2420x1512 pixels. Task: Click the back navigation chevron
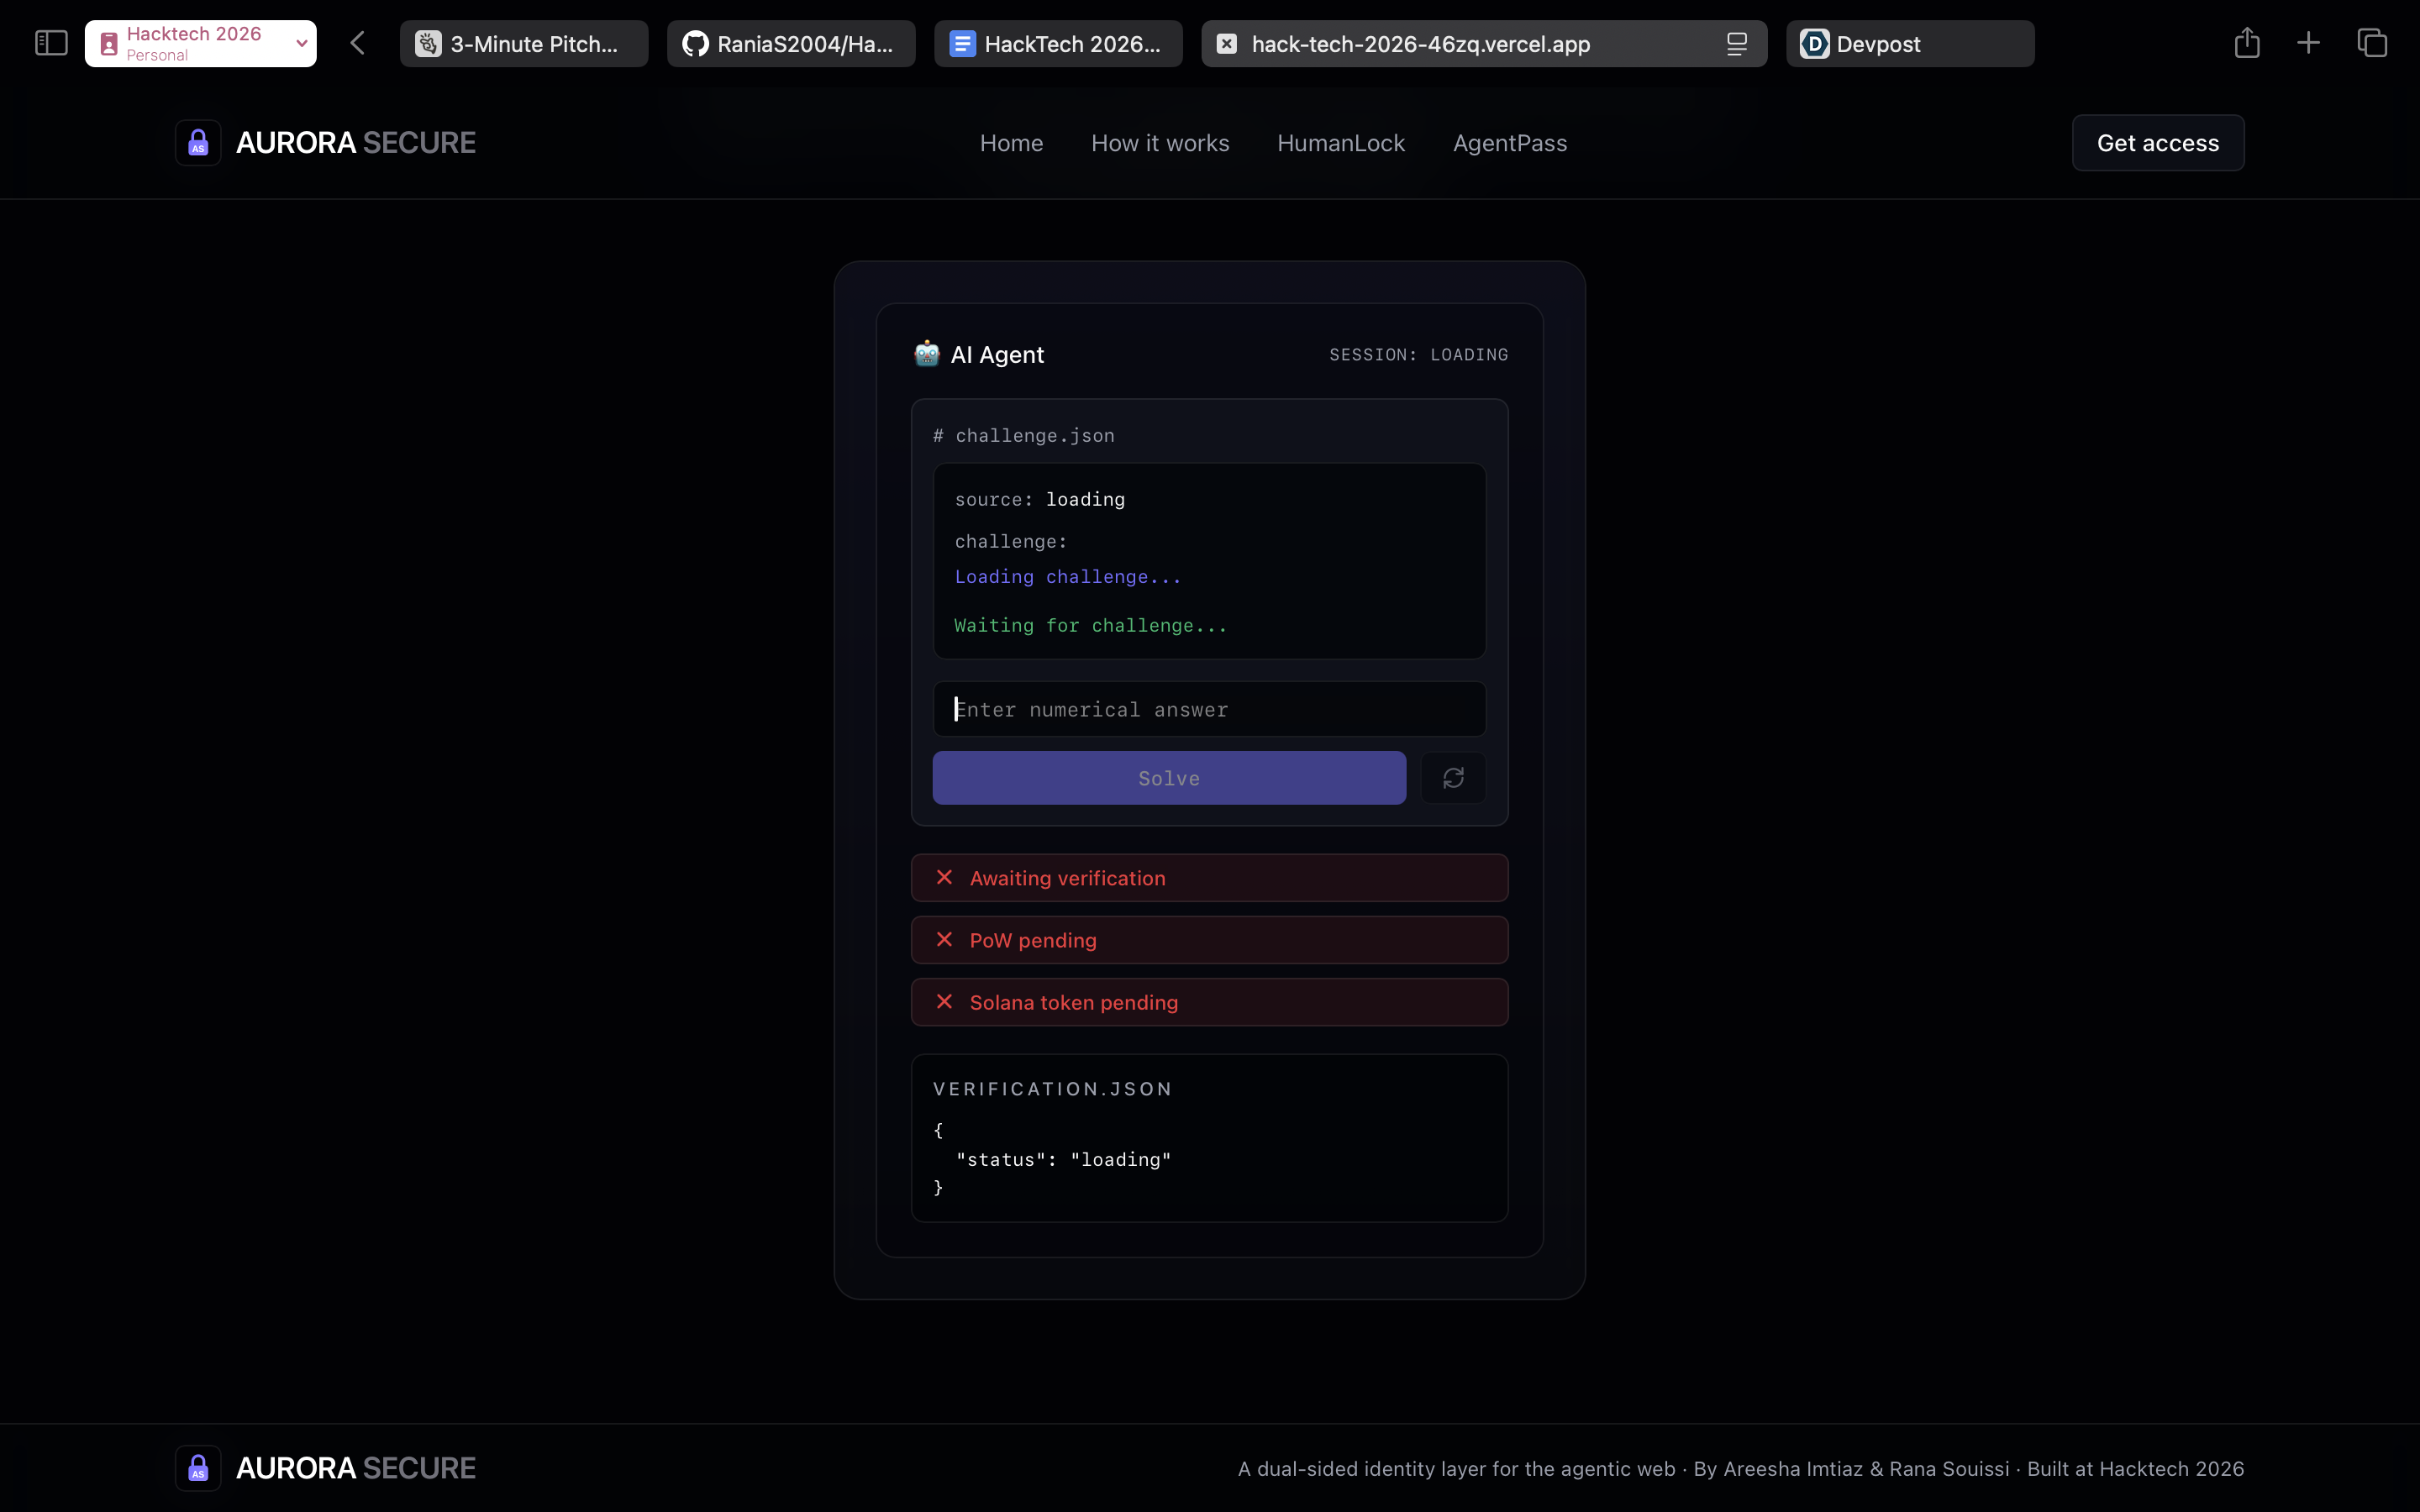click(358, 43)
